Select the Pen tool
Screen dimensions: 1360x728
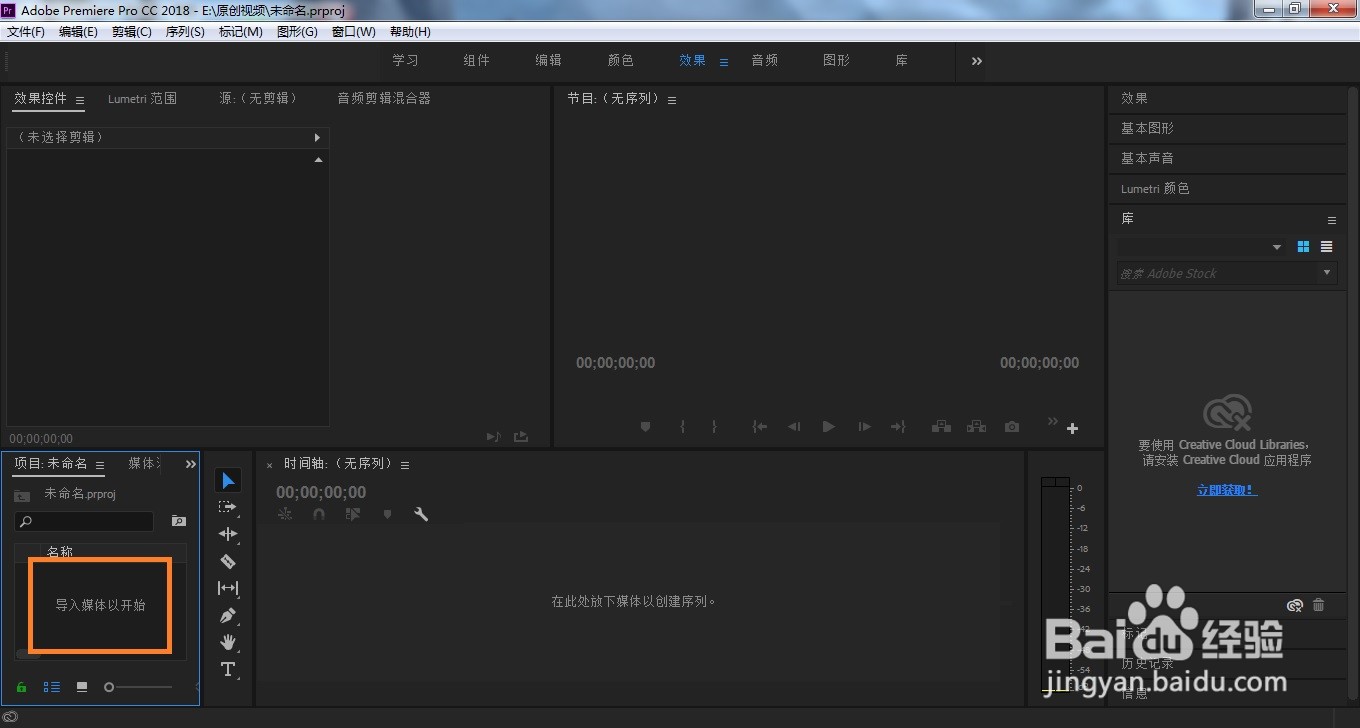228,615
